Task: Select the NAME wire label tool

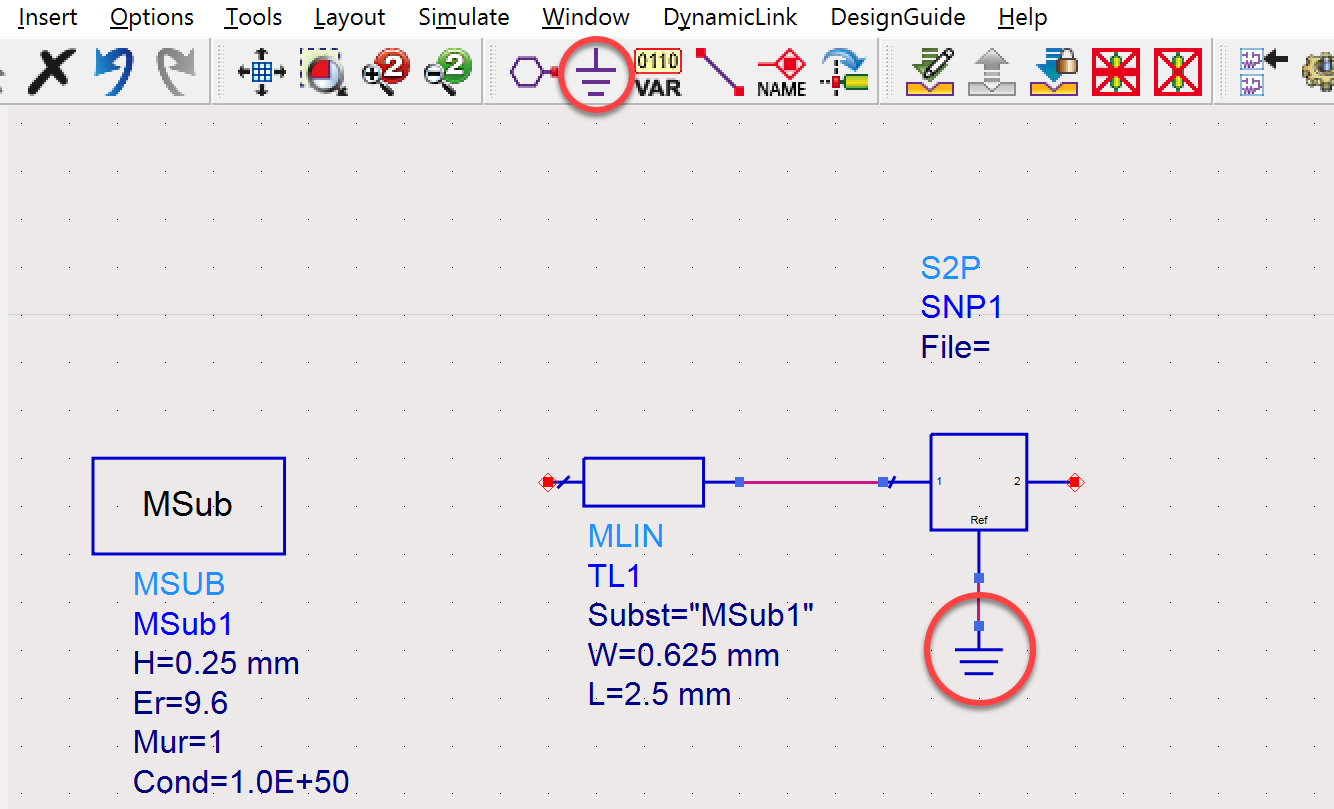Action: pos(781,72)
